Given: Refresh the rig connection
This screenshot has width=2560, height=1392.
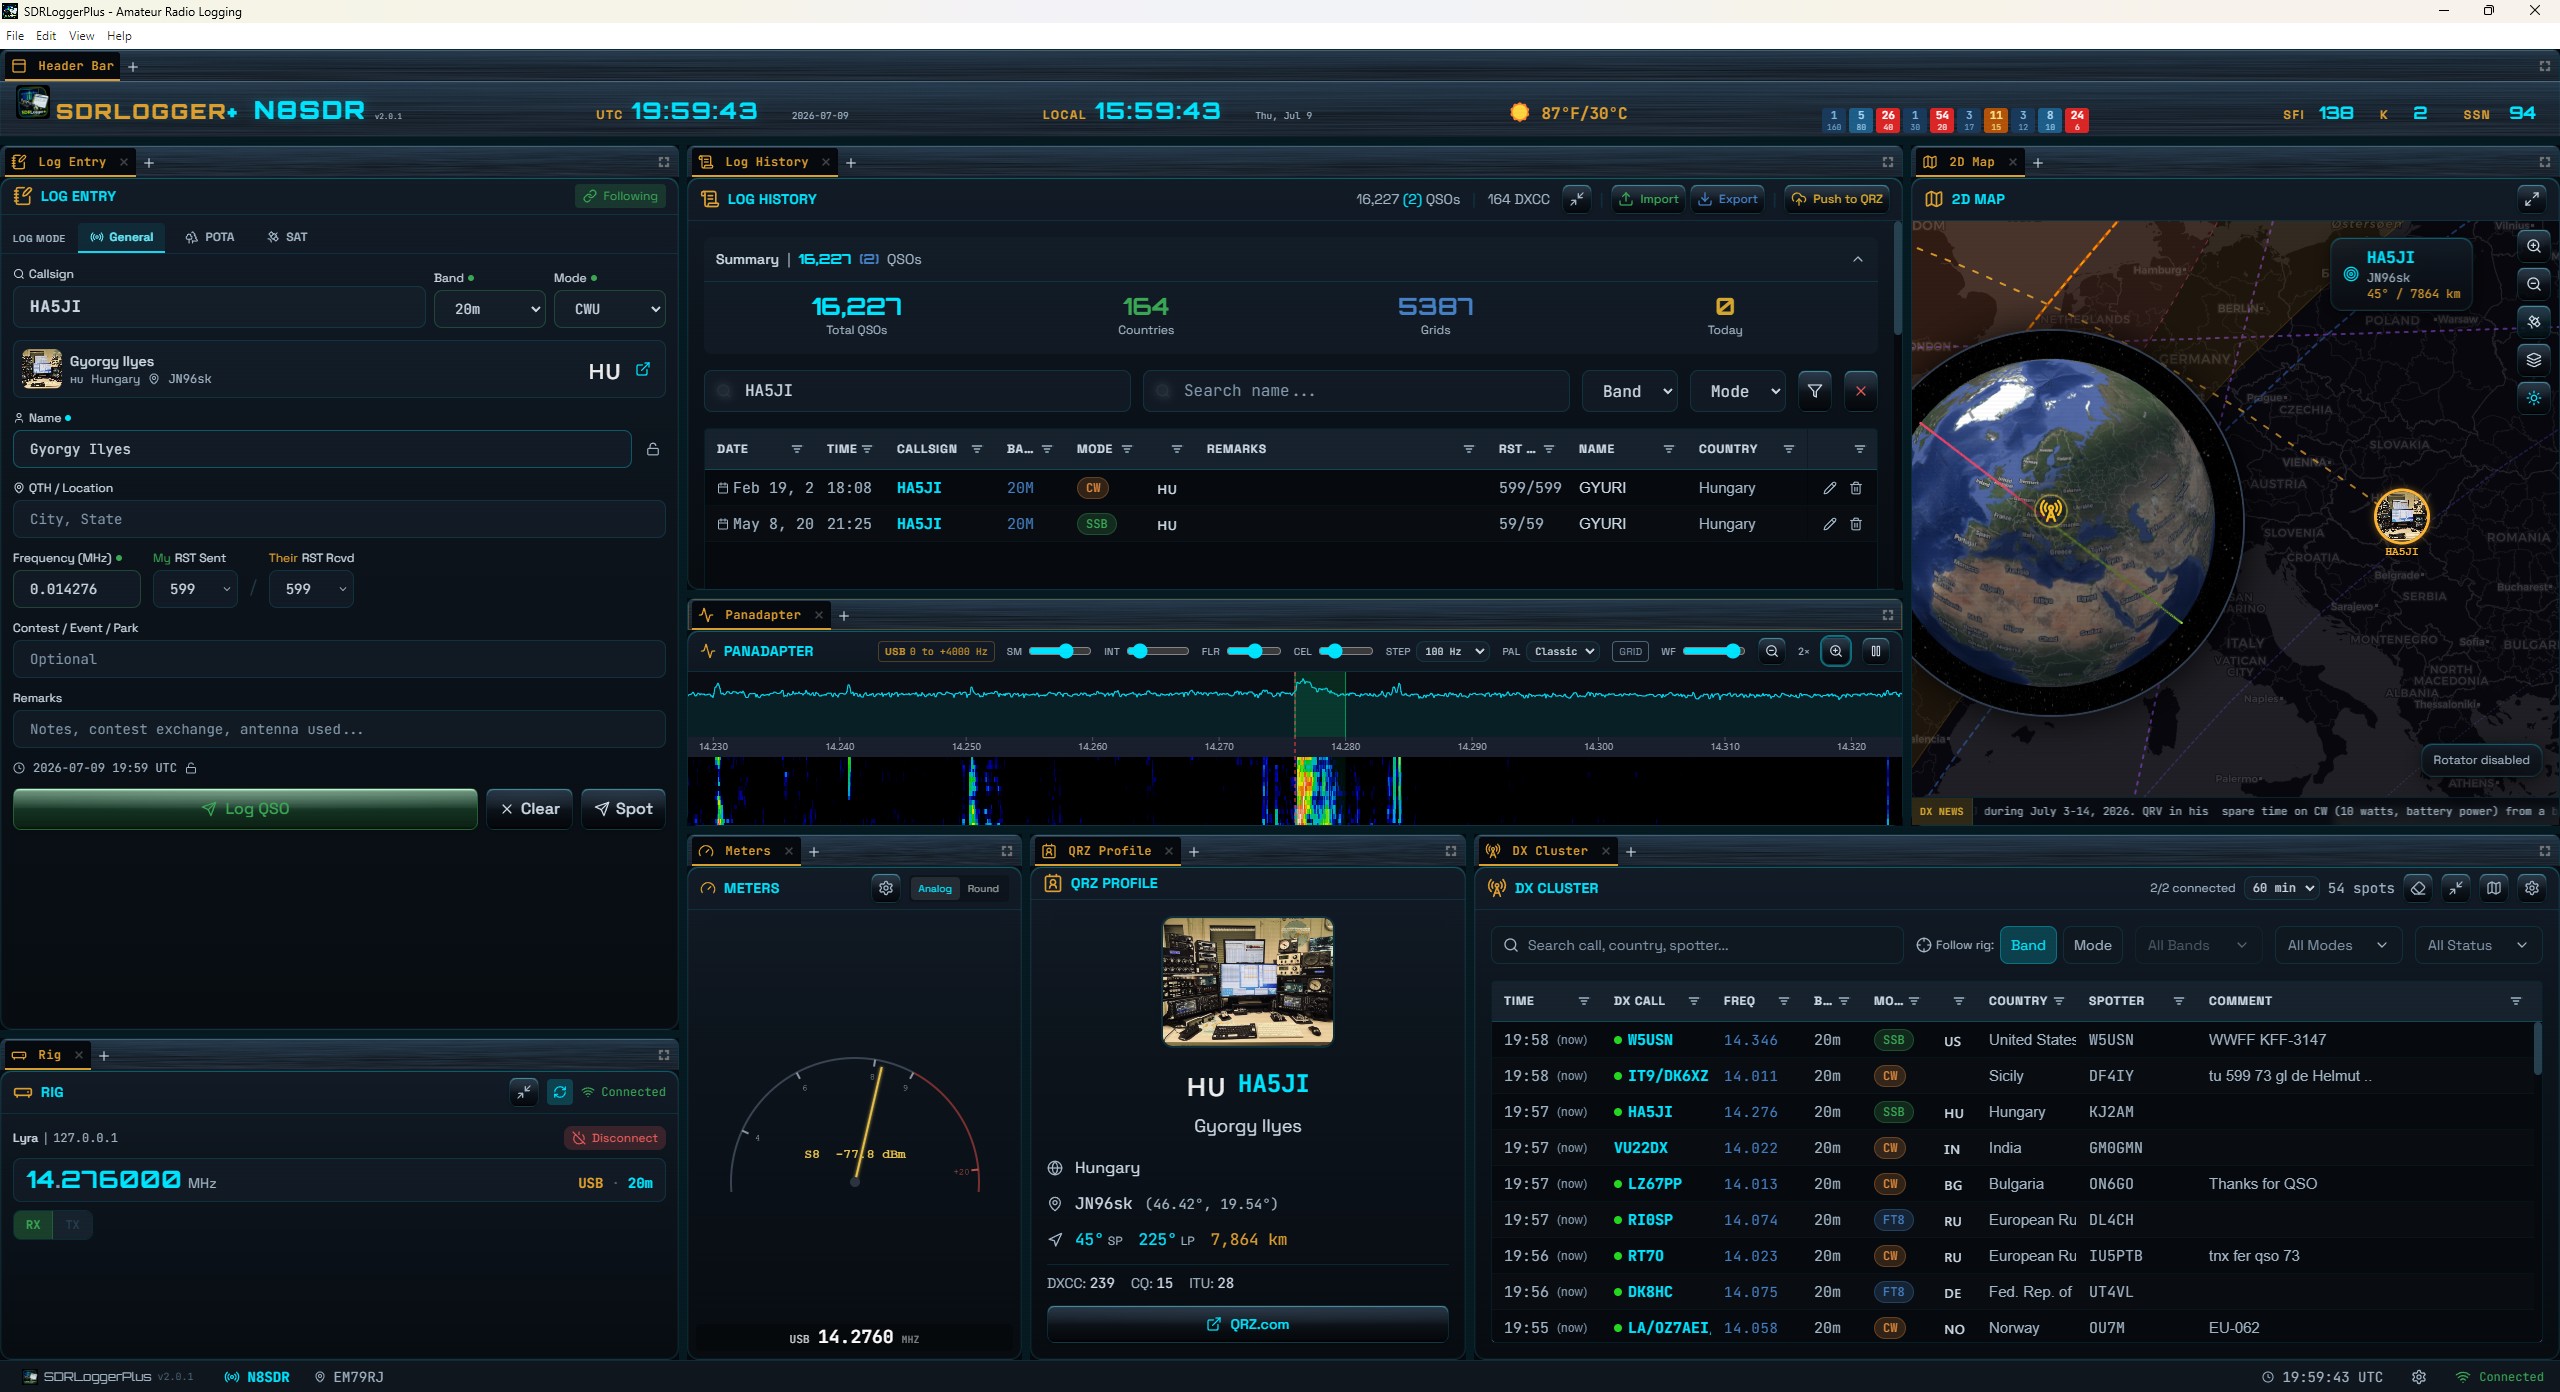Looking at the screenshot, I should [560, 1092].
